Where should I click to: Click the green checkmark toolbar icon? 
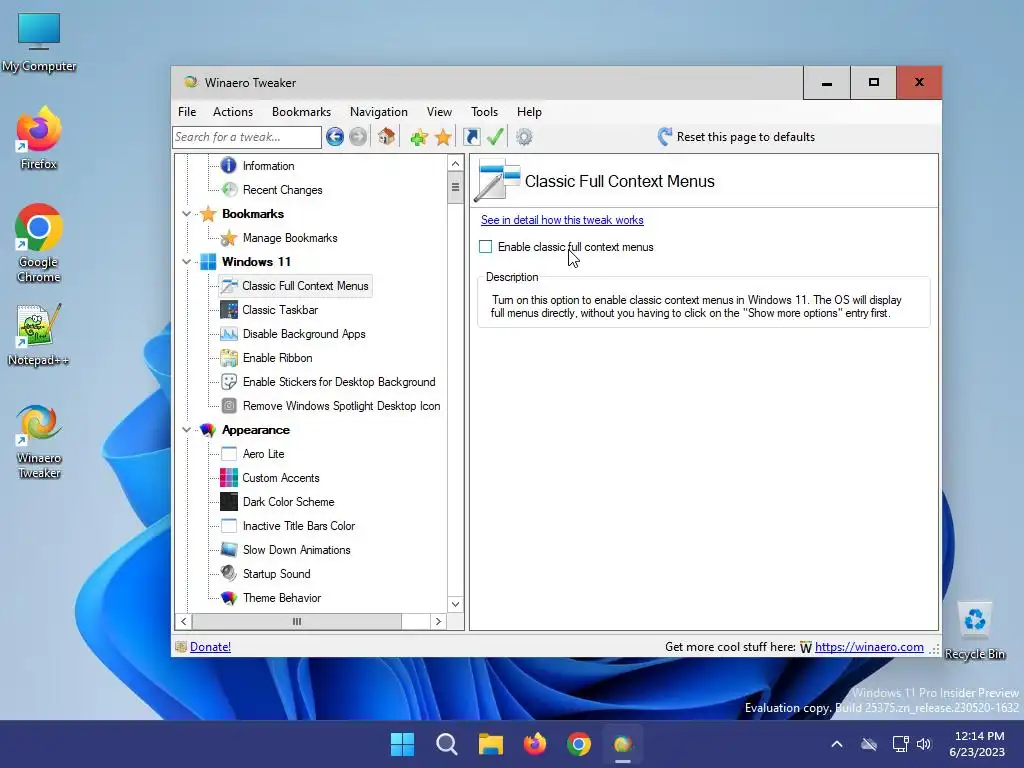pyautogui.click(x=495, y=136)
